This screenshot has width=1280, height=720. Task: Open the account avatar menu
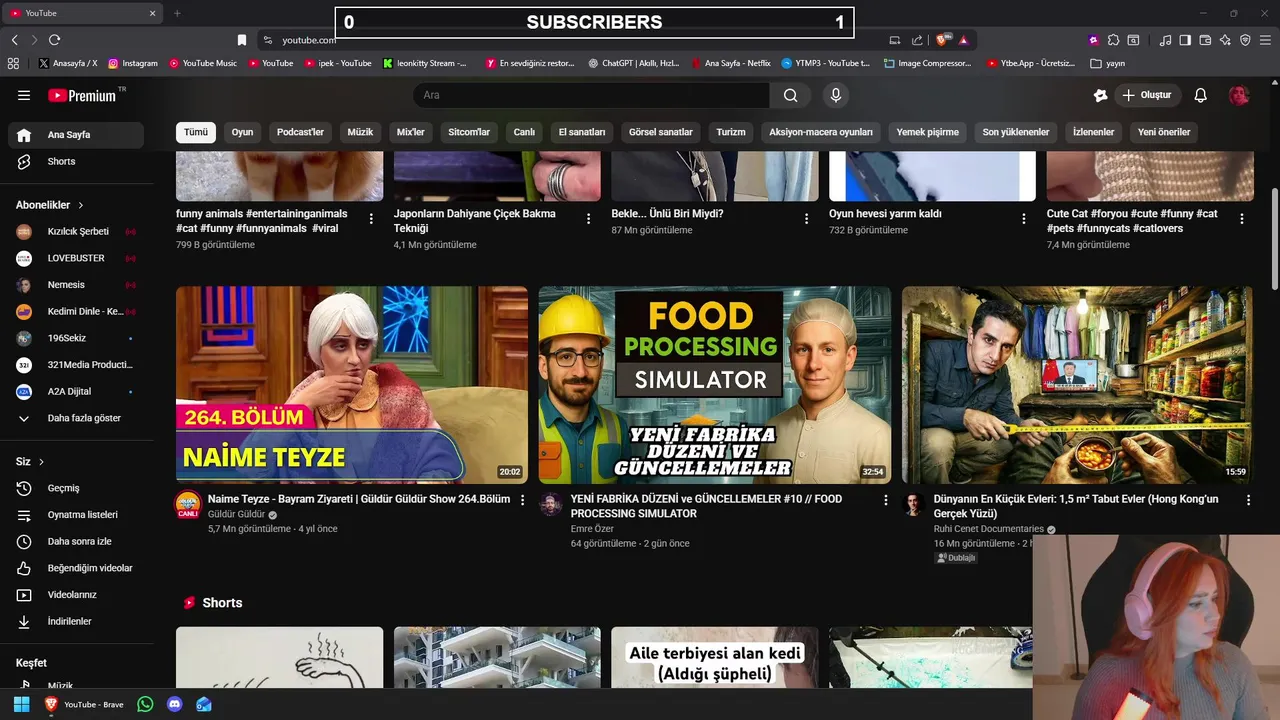(1239, 95)
